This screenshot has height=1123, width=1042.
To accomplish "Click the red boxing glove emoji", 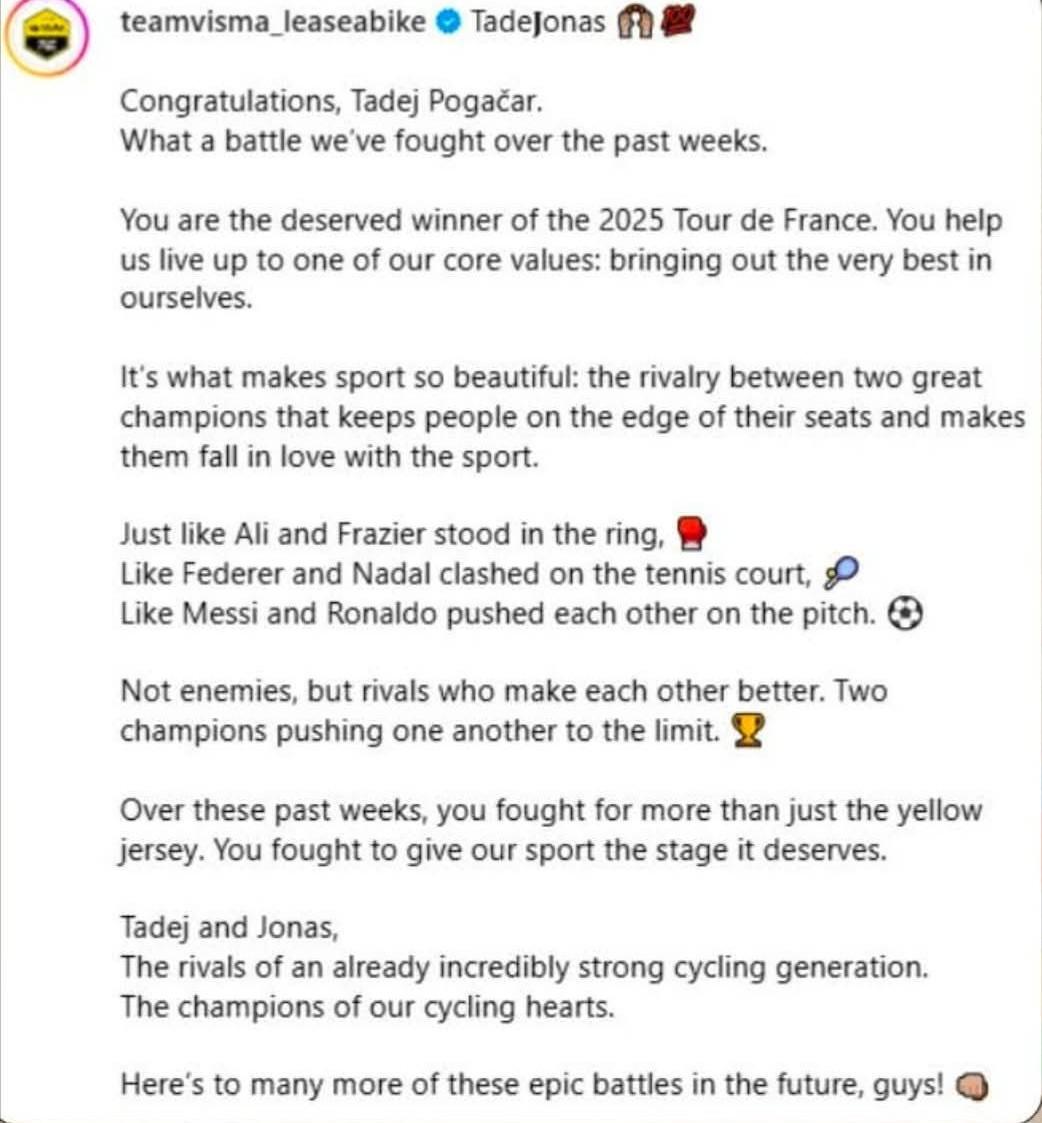I will (691, 535).
